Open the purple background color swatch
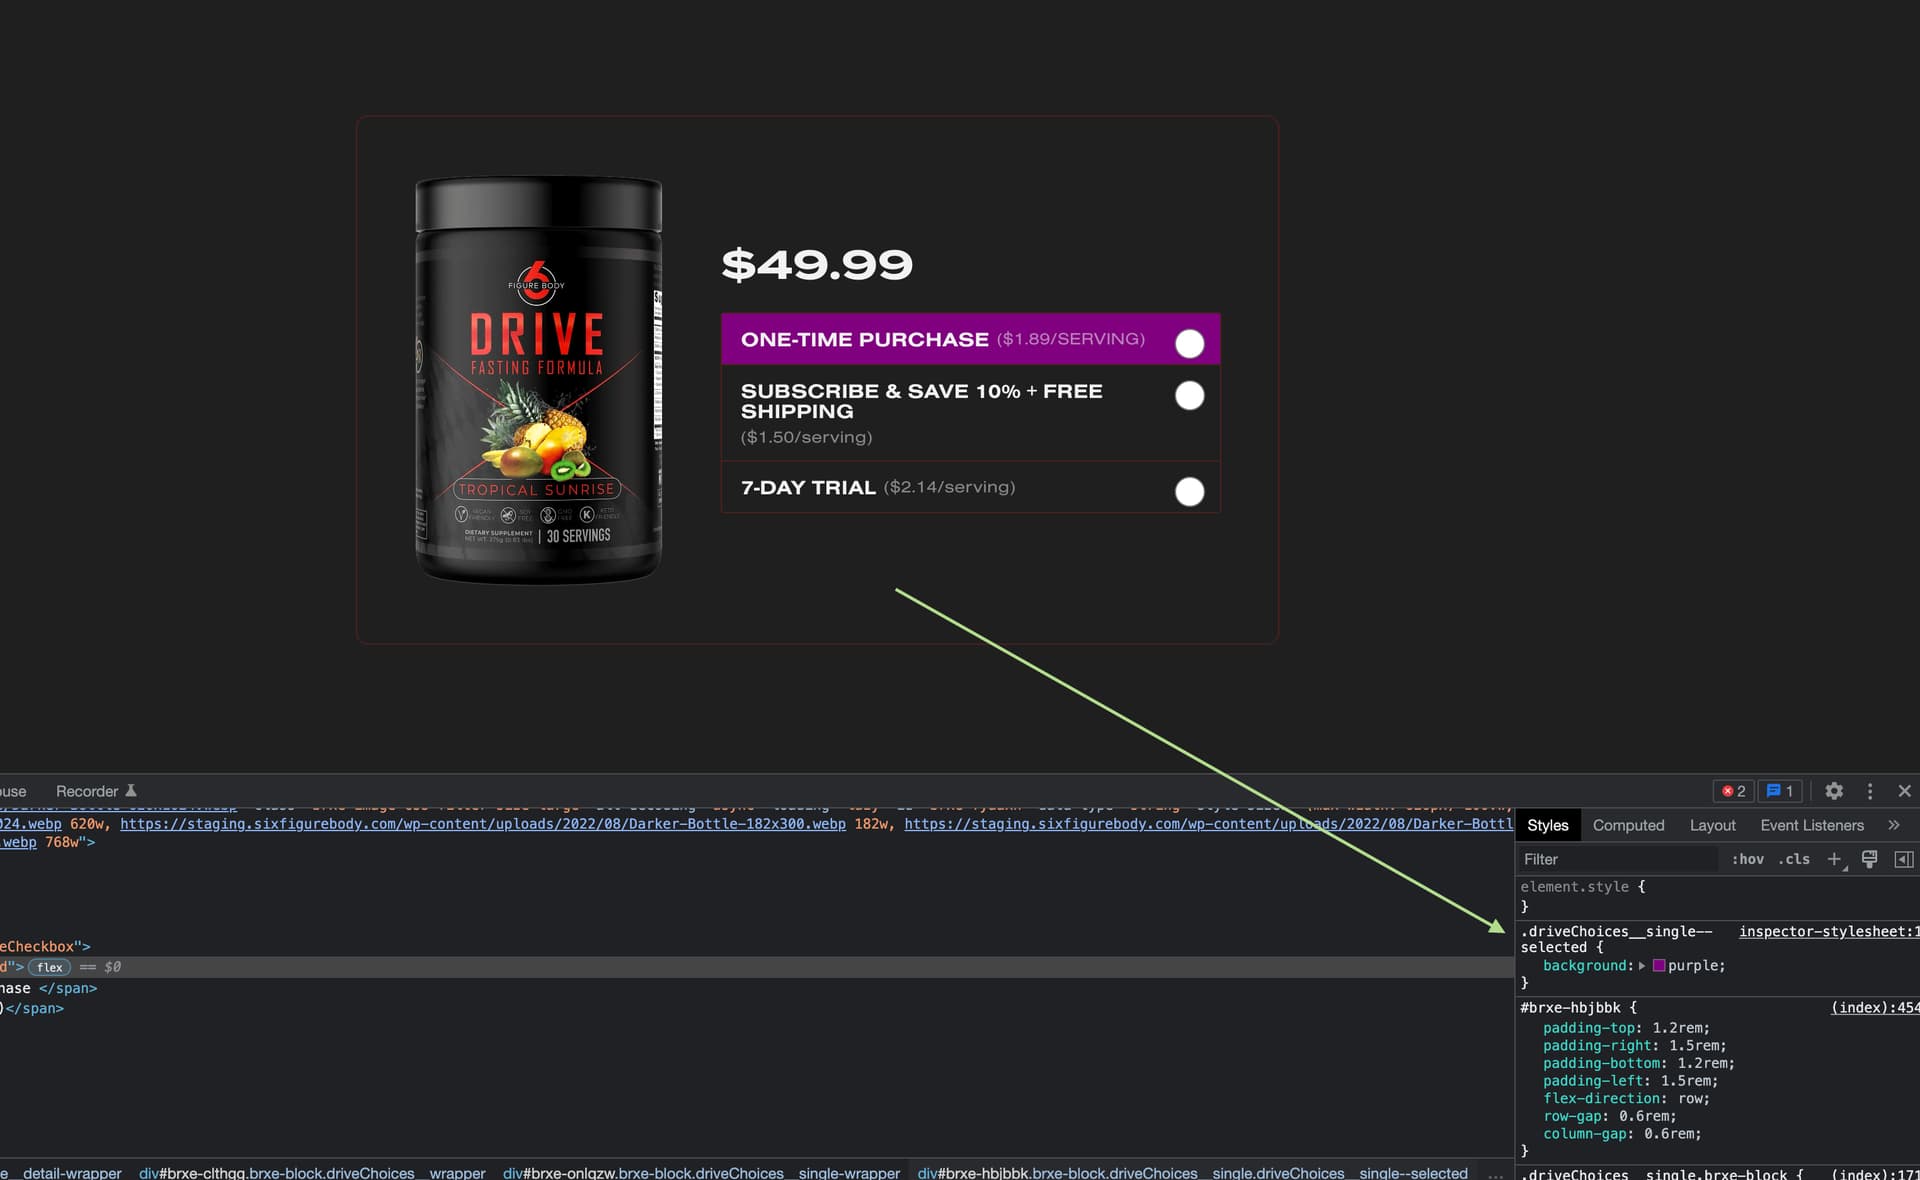Screen dimensions: 1920x1180 coord(1659,966)
